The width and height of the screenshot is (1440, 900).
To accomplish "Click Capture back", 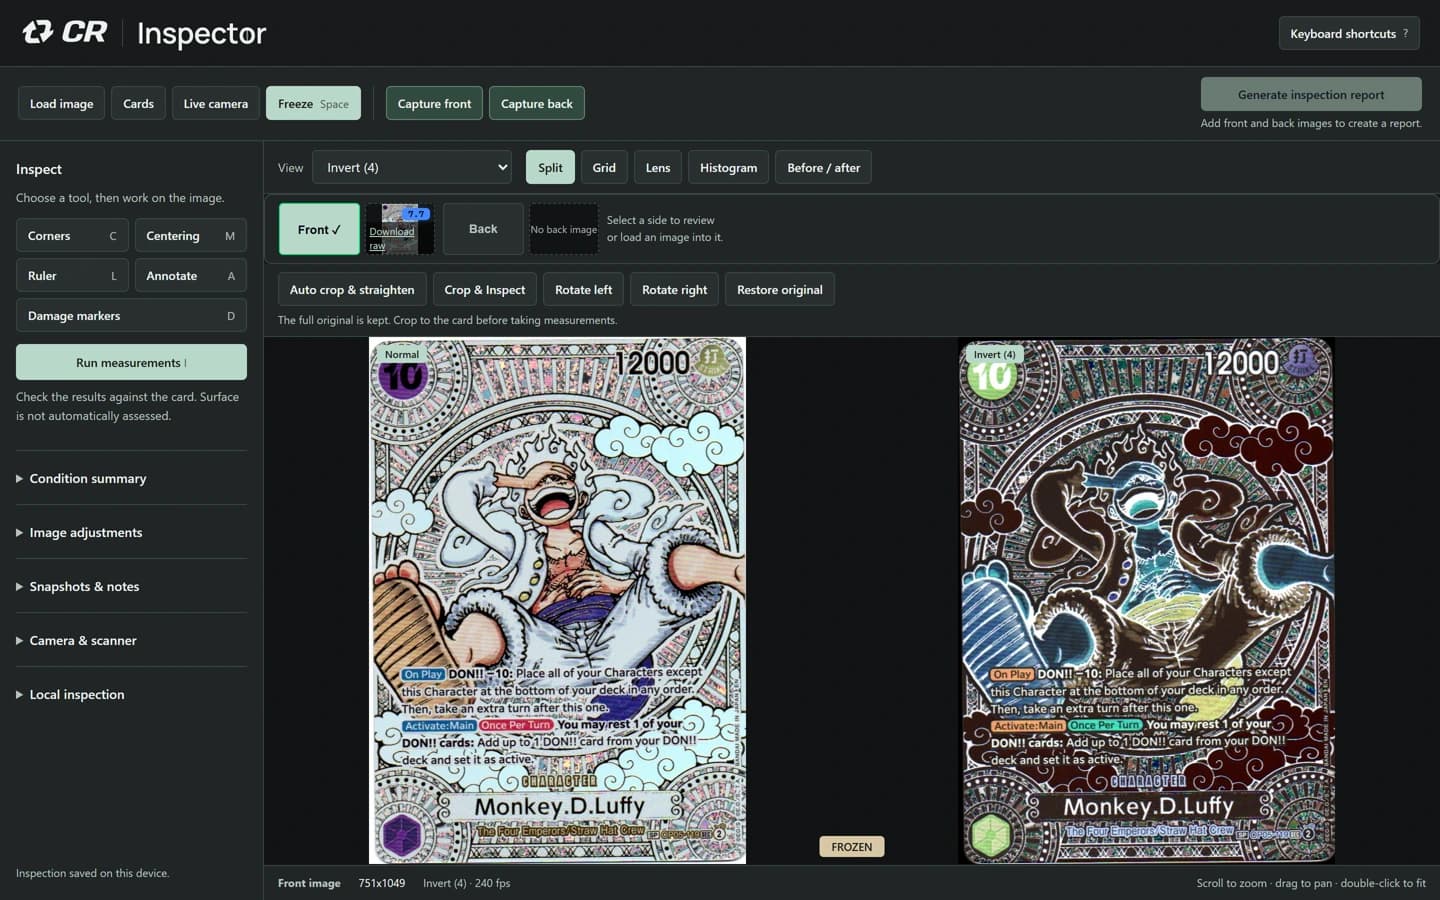I will click(x=537, y=103).
